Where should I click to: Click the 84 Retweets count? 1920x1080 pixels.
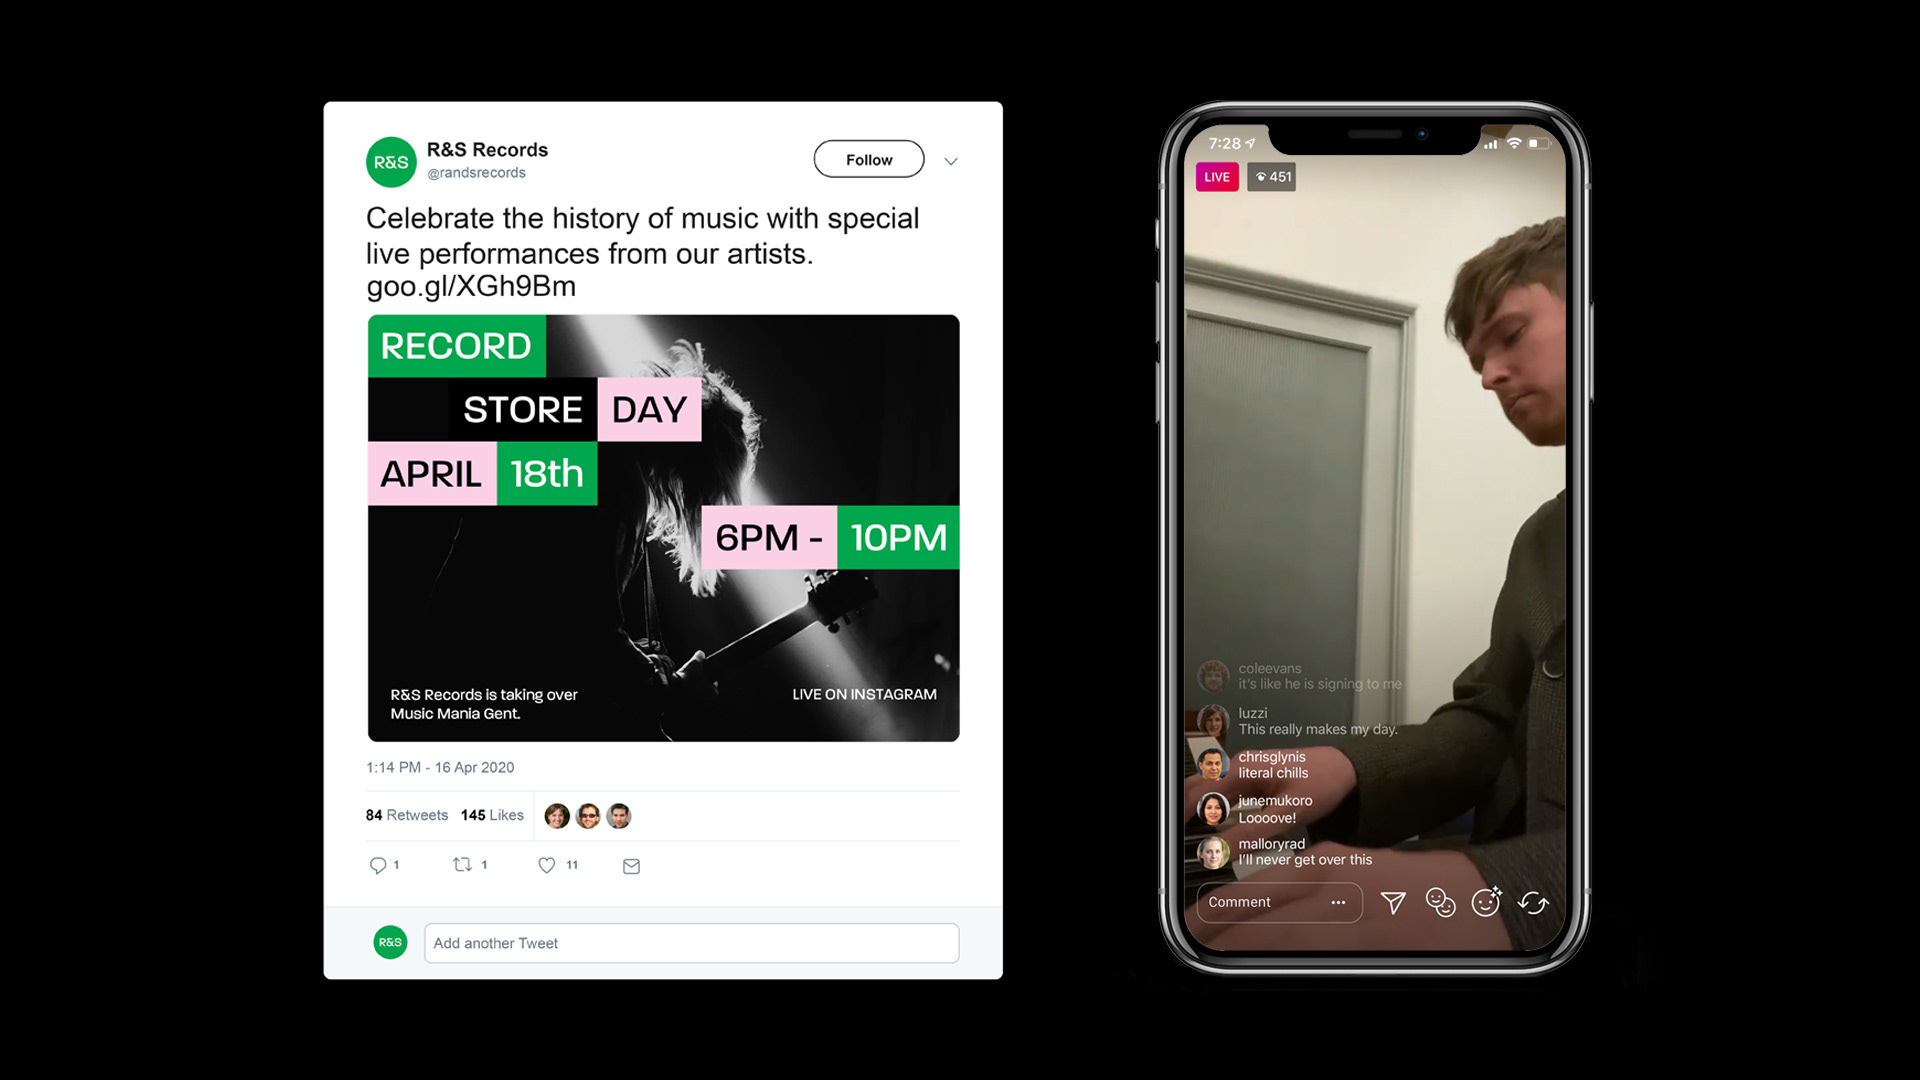click(x=407, y=815)
